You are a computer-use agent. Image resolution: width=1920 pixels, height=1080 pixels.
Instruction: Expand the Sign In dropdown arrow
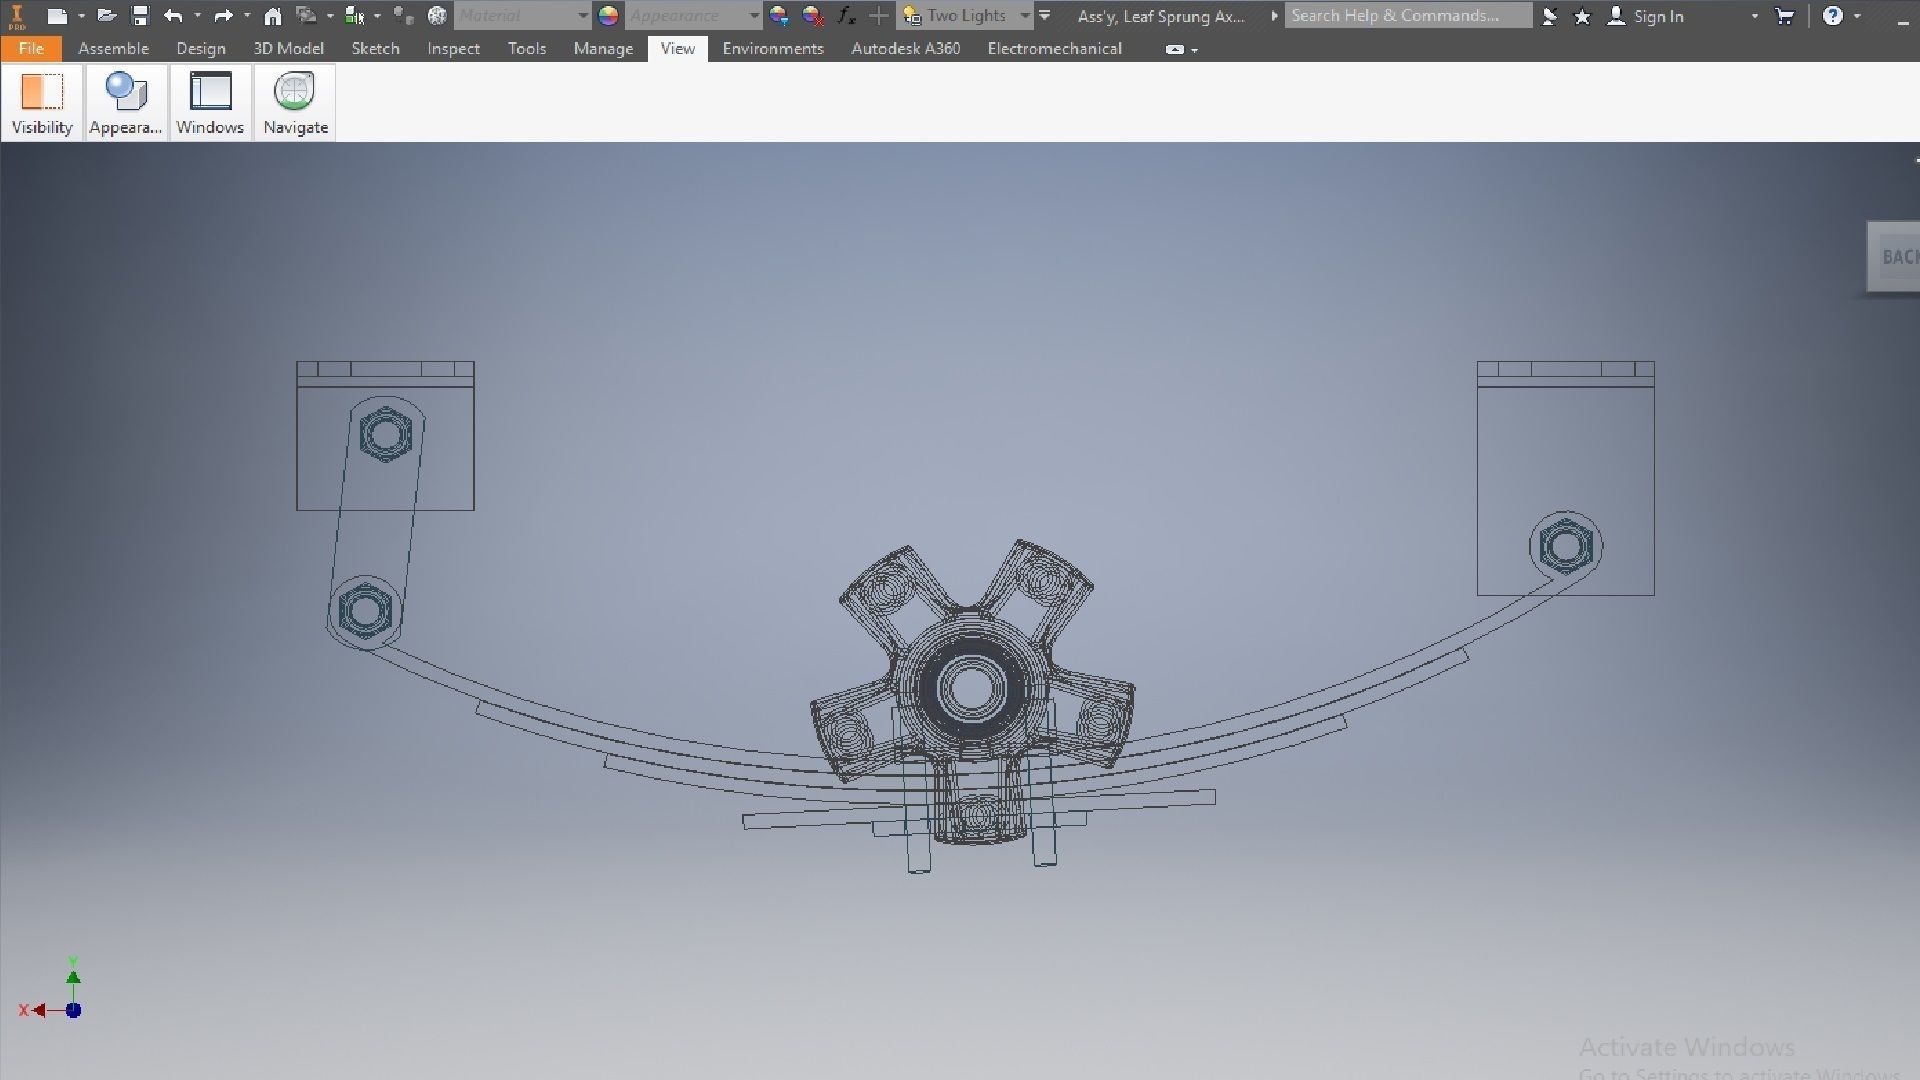pyautogui.click(x=1754, y=16)
